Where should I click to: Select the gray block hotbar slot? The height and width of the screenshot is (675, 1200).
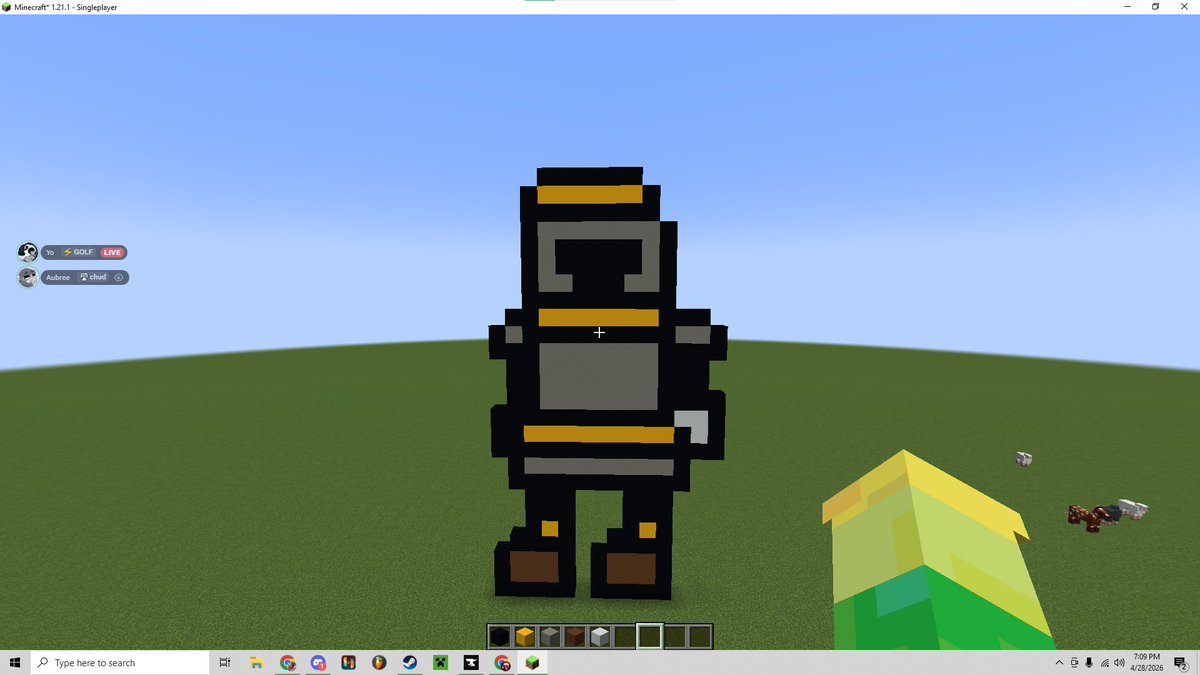(x=549, y=637)
